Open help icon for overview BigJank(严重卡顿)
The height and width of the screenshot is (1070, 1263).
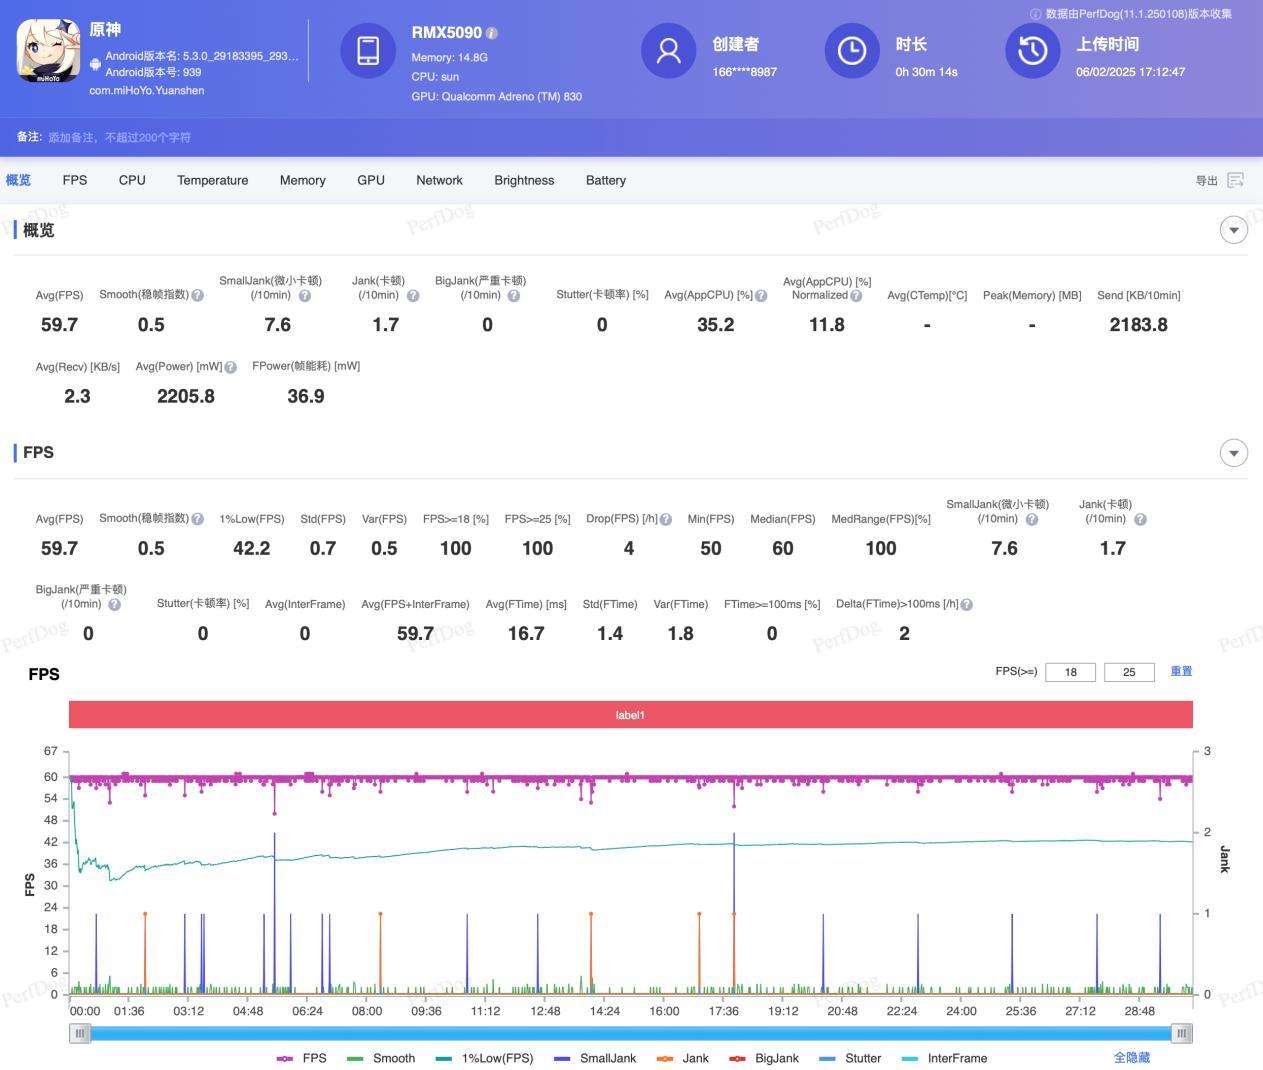[x=514, y=296]
